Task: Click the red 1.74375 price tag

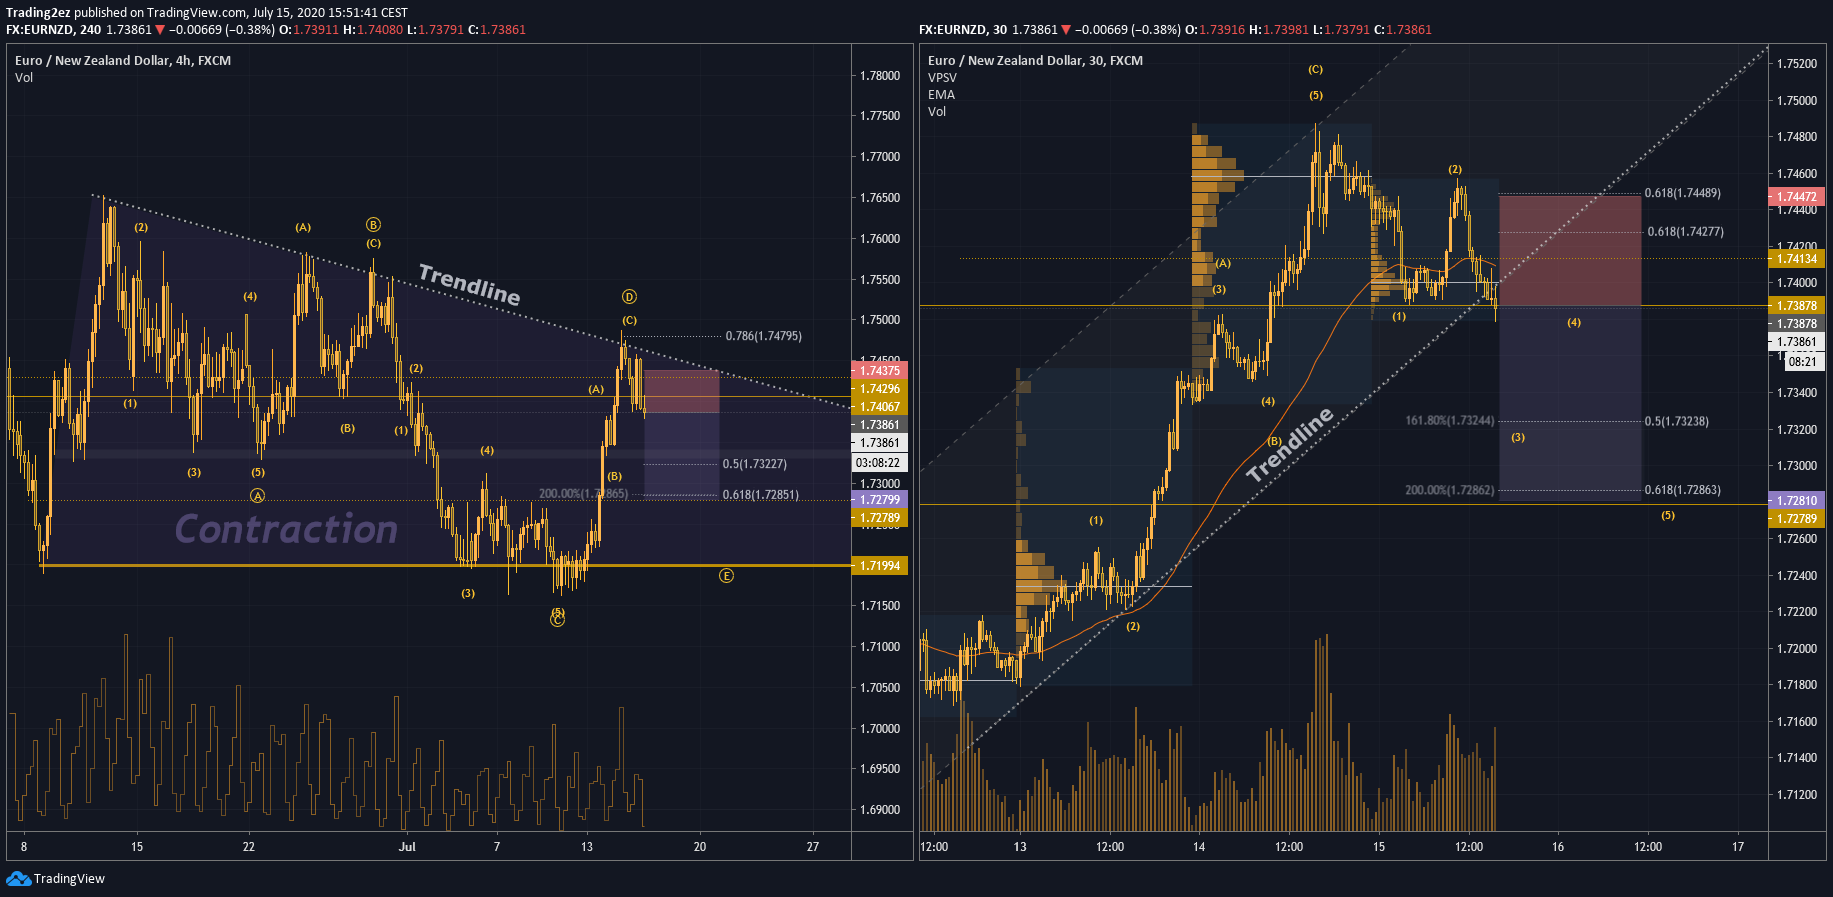Action: (879, 371)
